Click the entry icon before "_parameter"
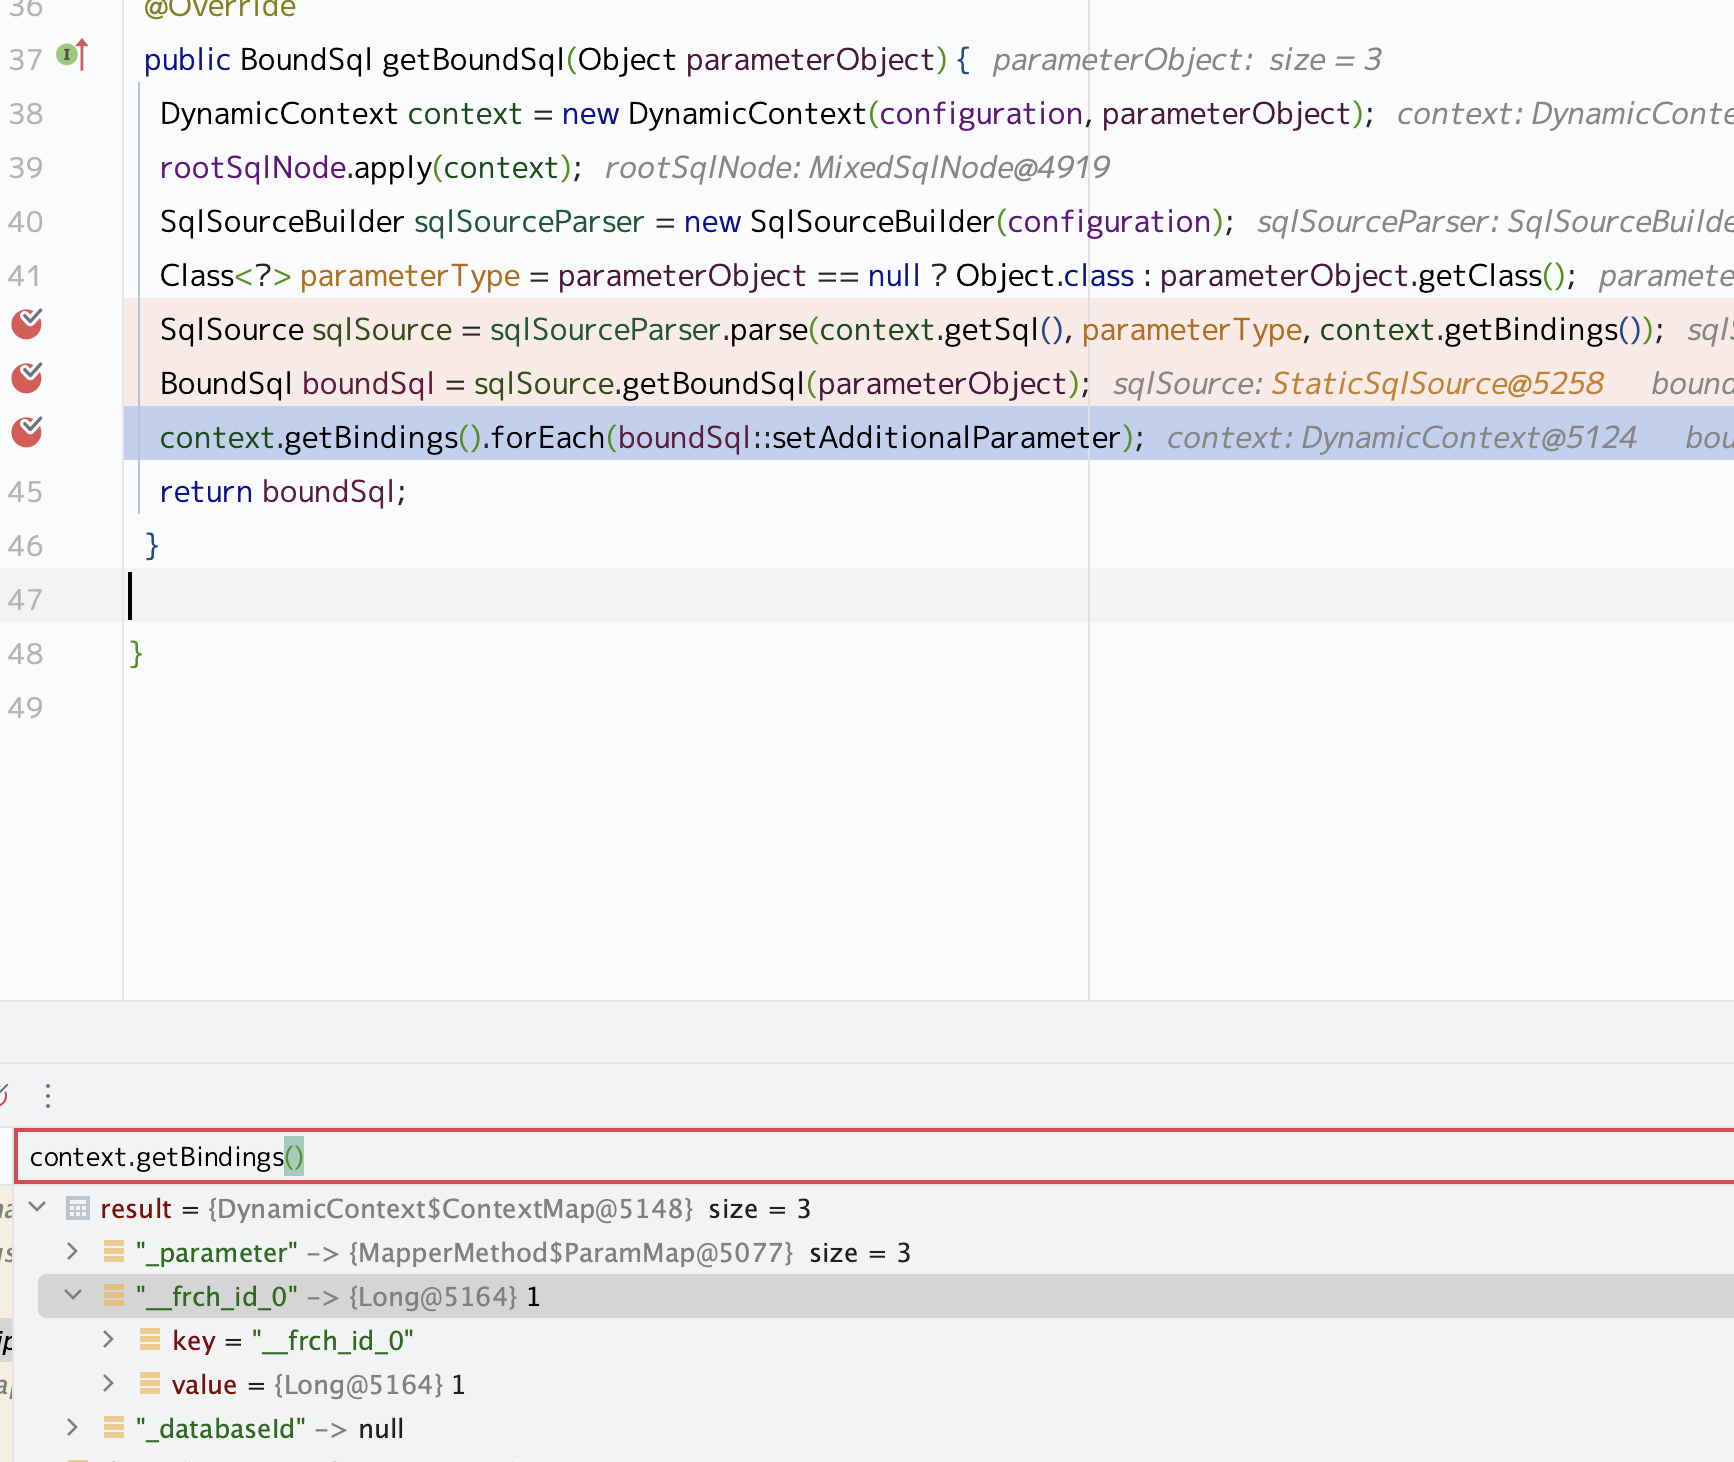 pos(114,1252)
